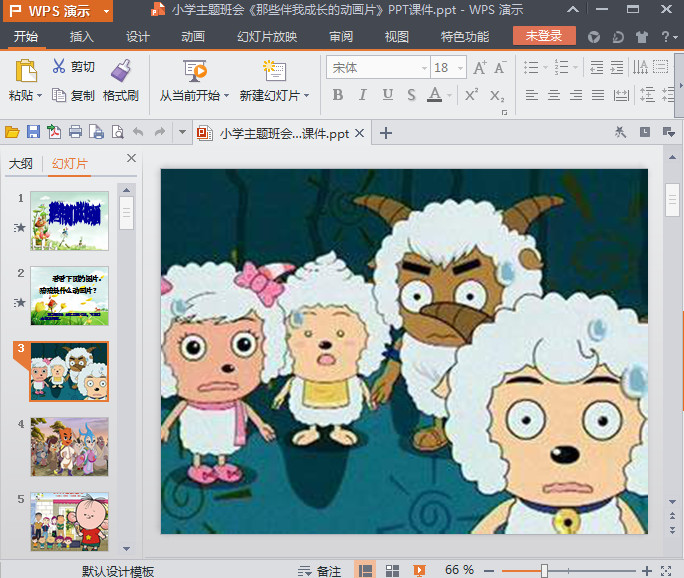Increase font size with A+ icon
The image size is (684, 578).
(479, 68)
